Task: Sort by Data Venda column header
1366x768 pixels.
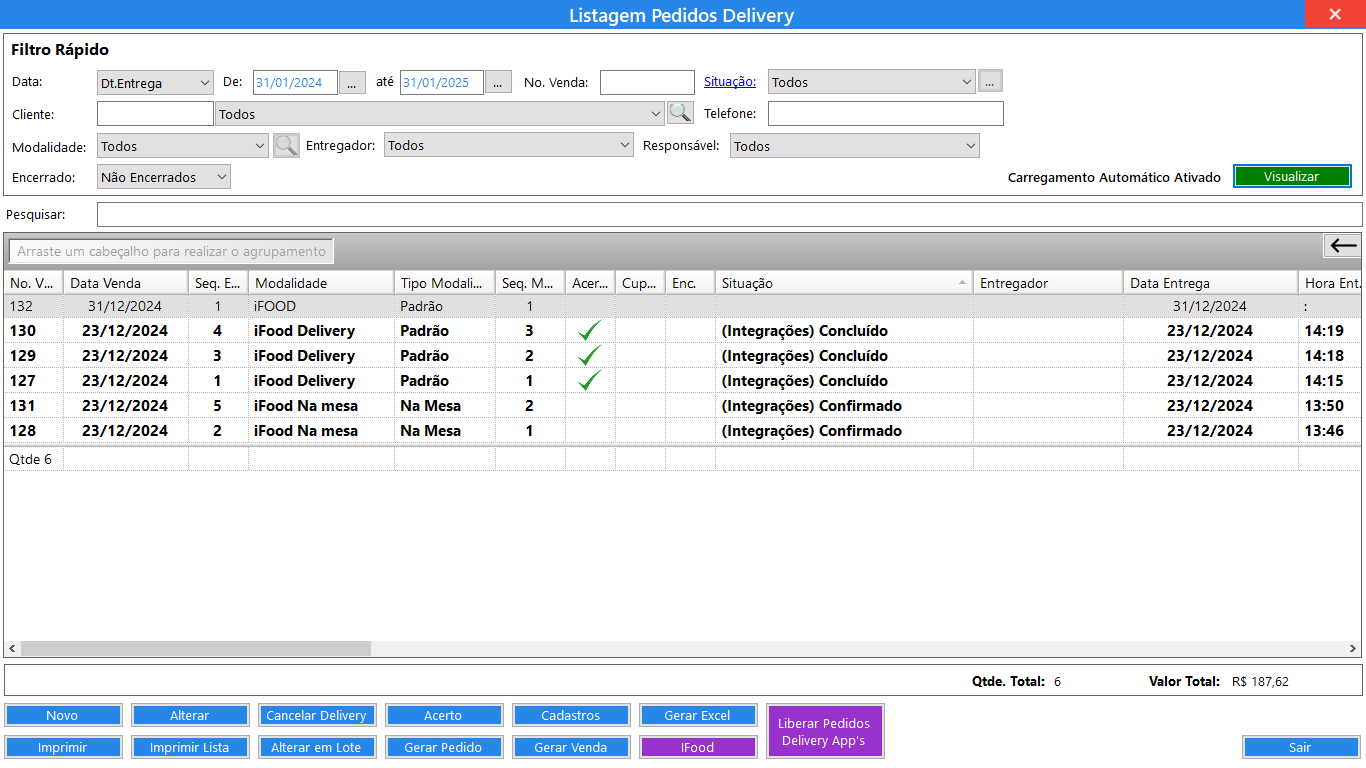Action: (x=126, y=283)
